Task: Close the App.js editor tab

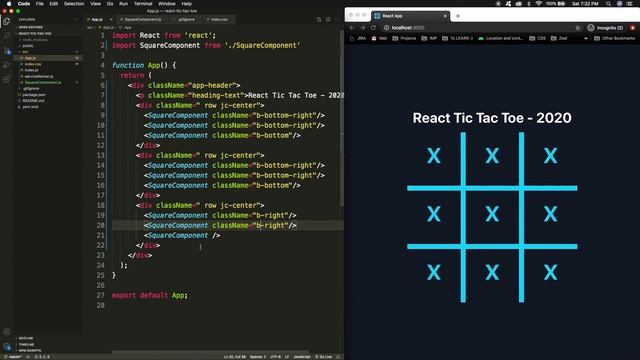Action: point(111,19)
